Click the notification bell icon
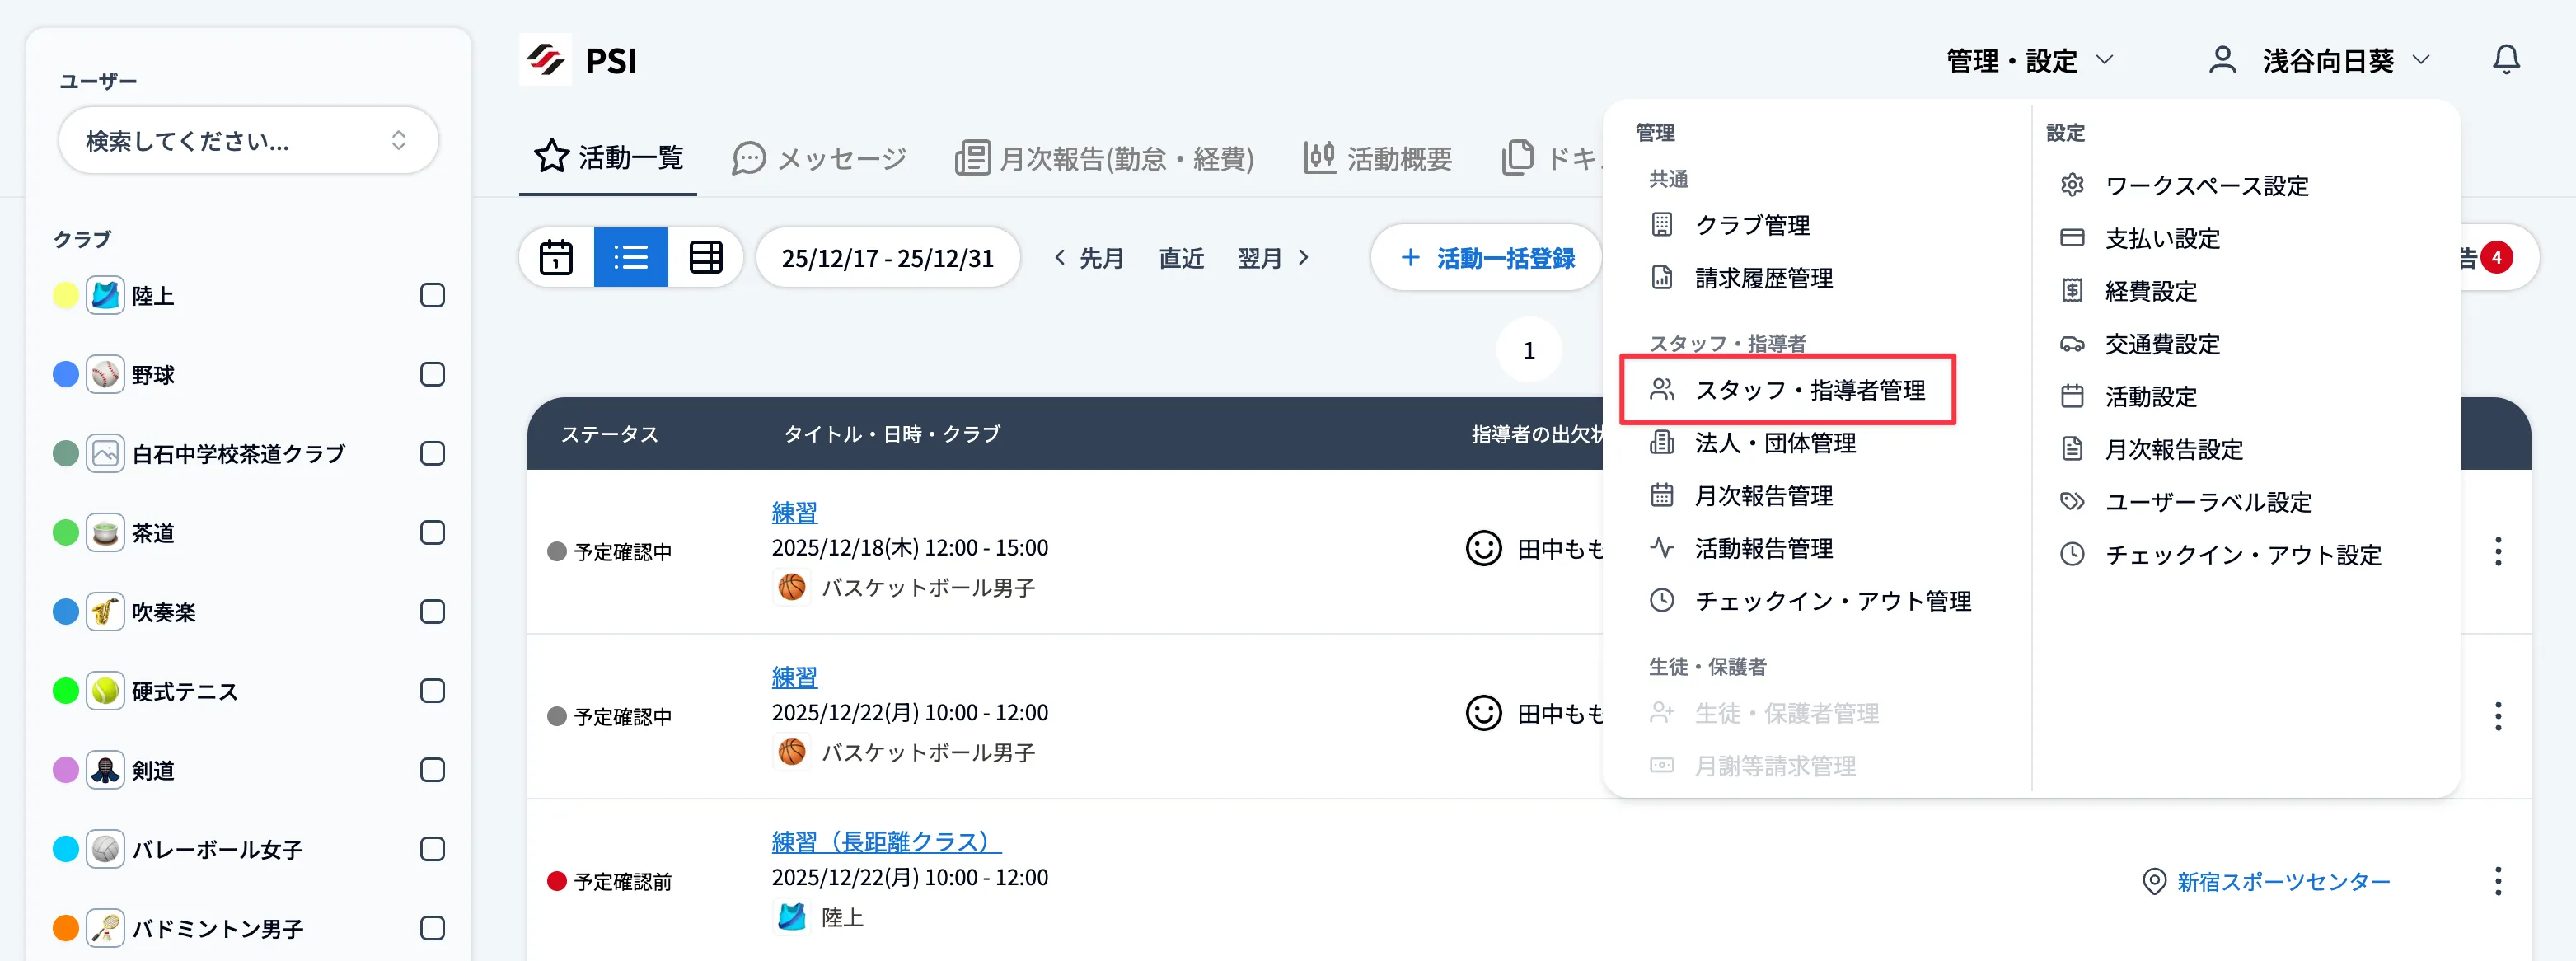Screen dimensions: 2576x961 click(x=2506, y=59)
